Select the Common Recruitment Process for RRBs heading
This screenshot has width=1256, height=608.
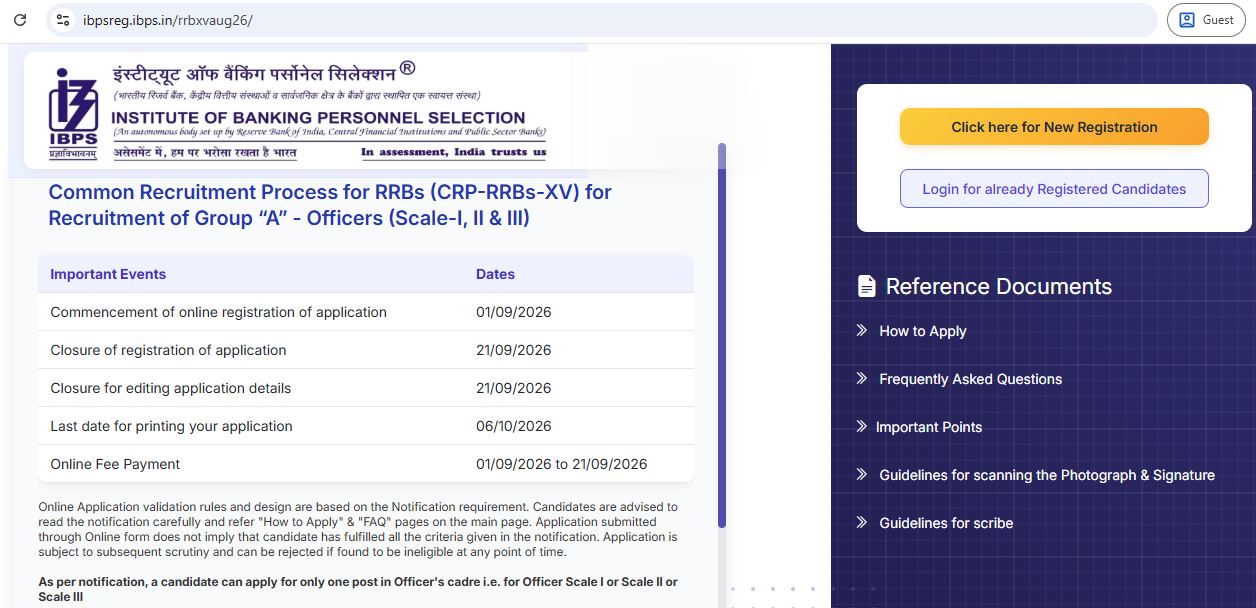click(x=330, y=205)
